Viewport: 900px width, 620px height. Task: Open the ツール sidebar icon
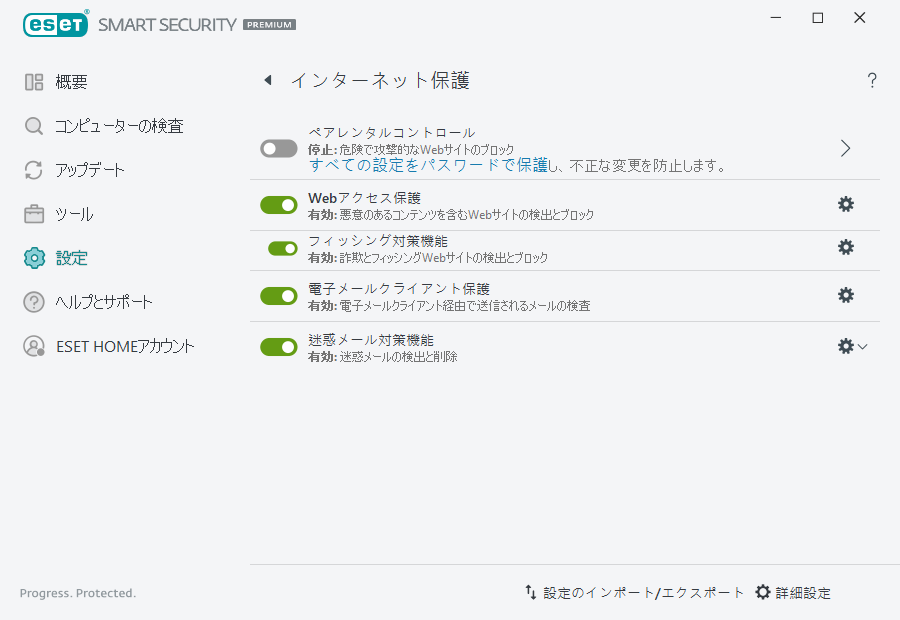[x=33, y=214]
